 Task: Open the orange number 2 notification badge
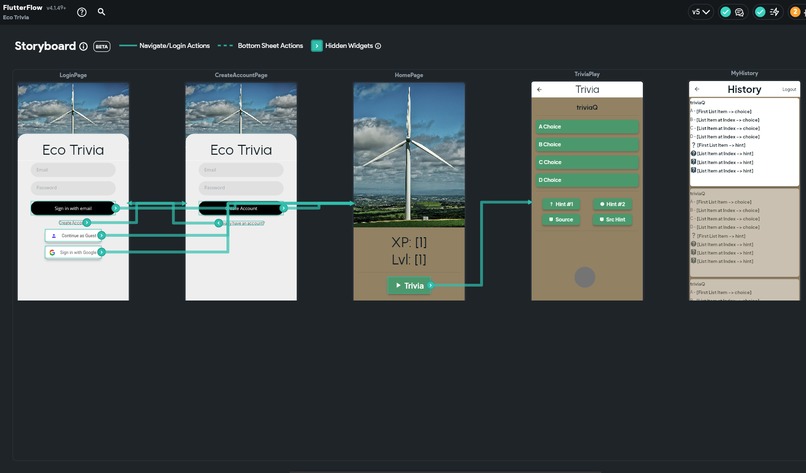(x=795, y=12)
